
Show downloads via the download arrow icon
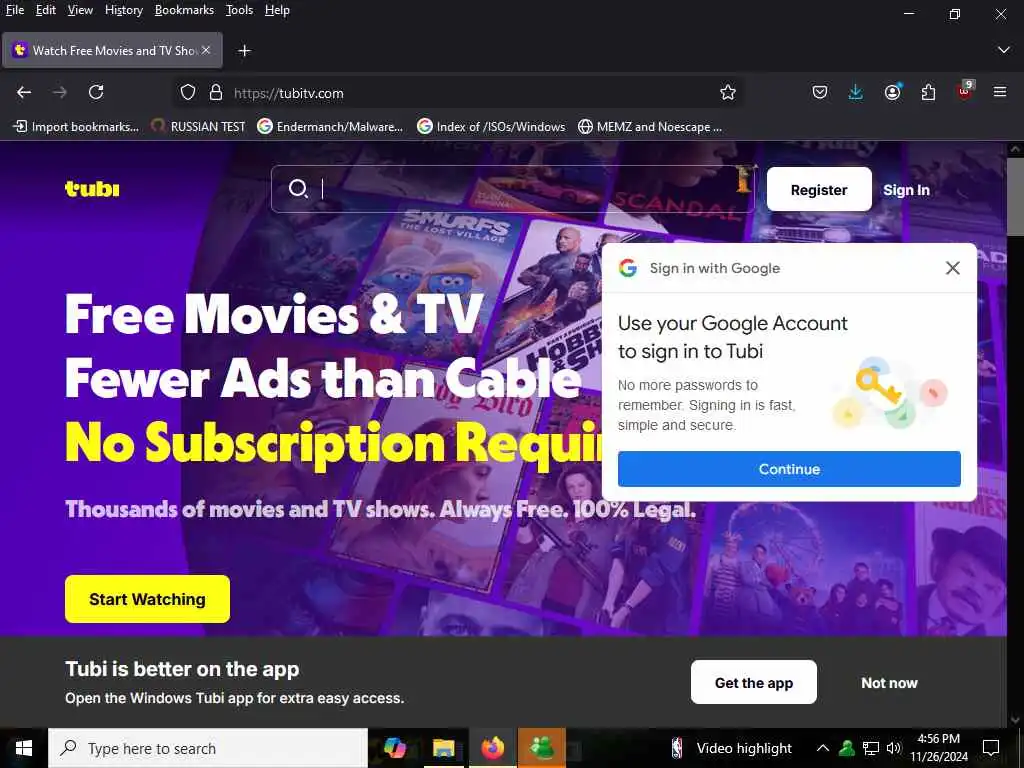(856, 92)
